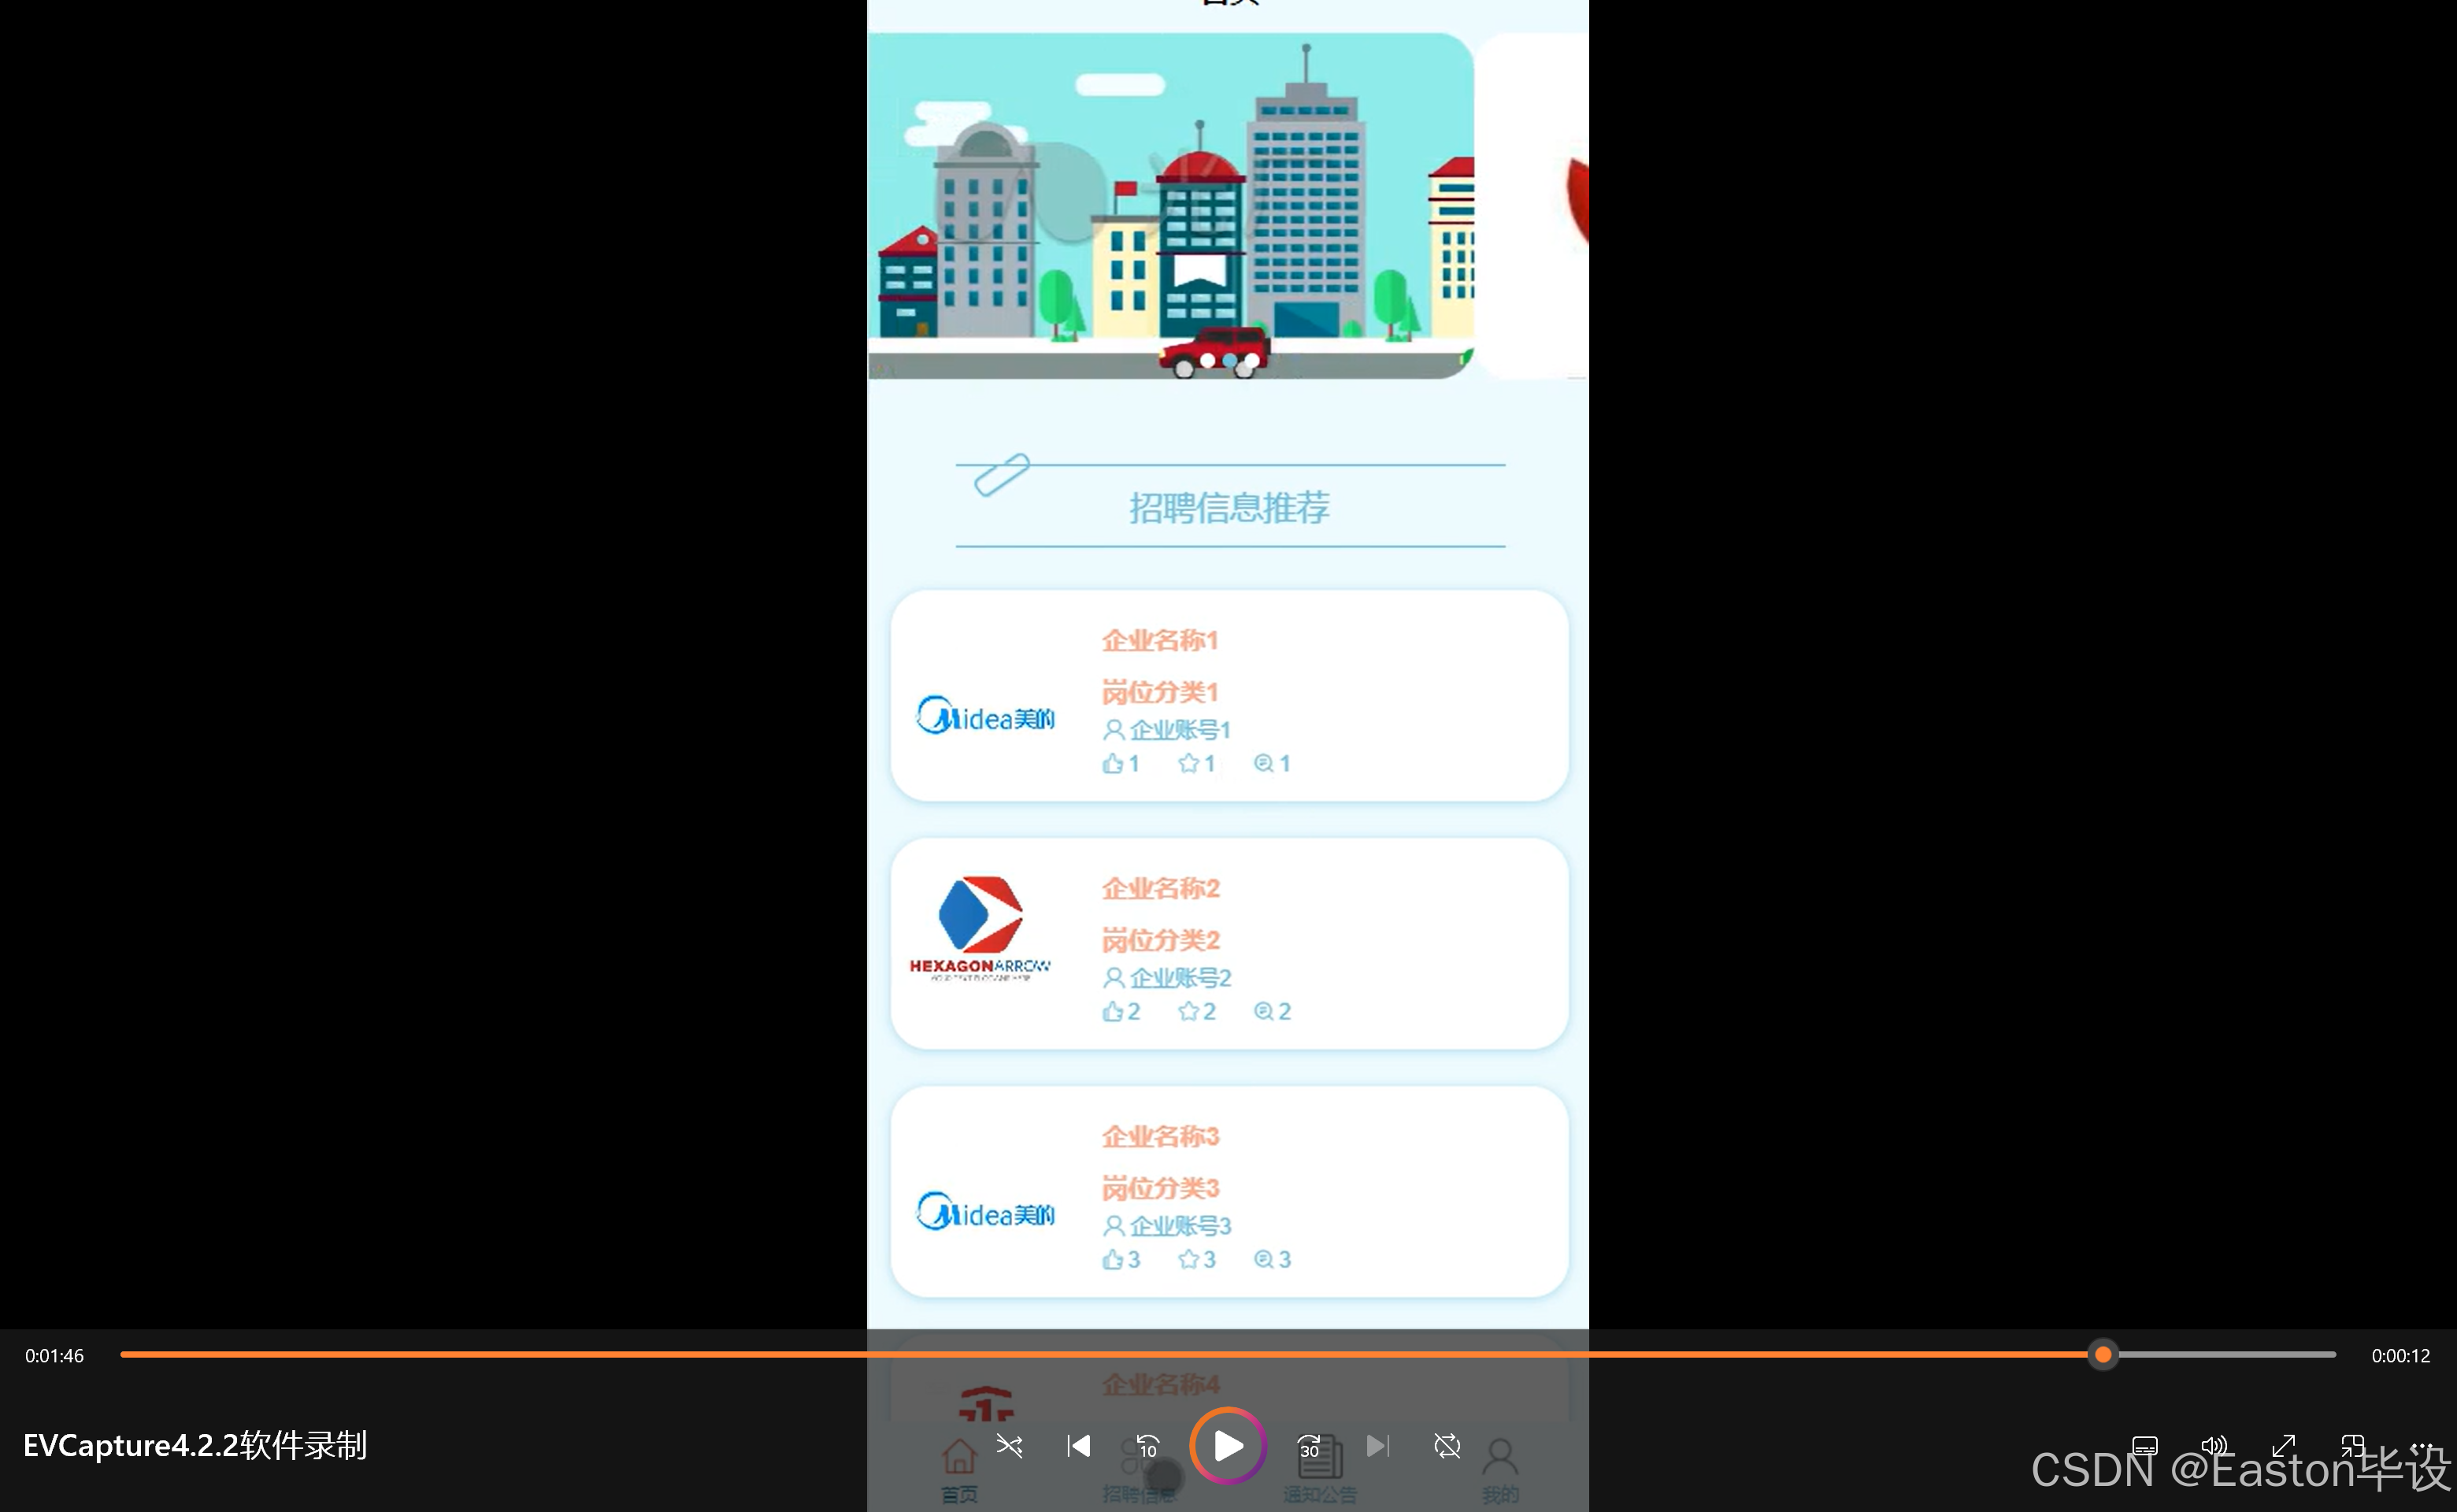
Task: Click star favorite icon on 企业名称2 card
Action: pos(1188,1012)
